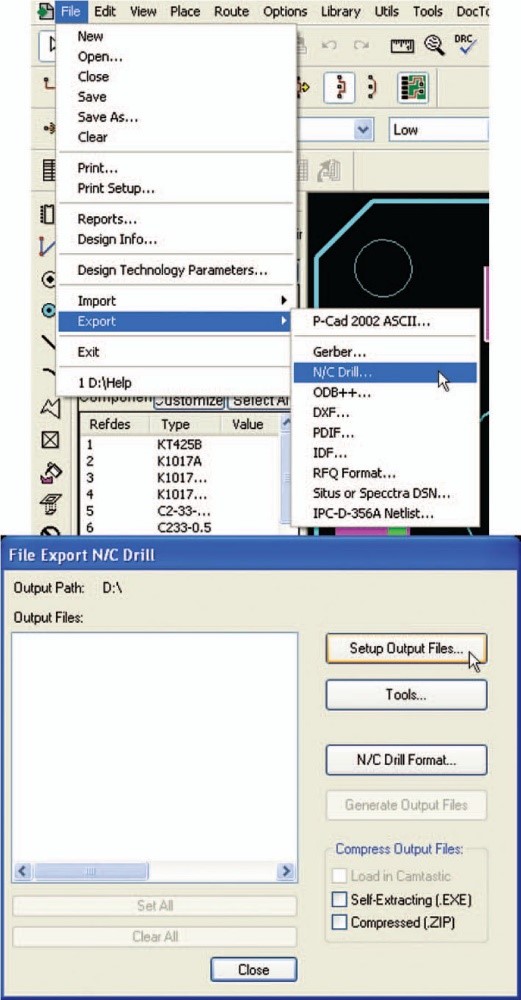Click the DRC design rule check icon
The image size is (521, 1000).
pyautogui.click(x=466, y=45)
